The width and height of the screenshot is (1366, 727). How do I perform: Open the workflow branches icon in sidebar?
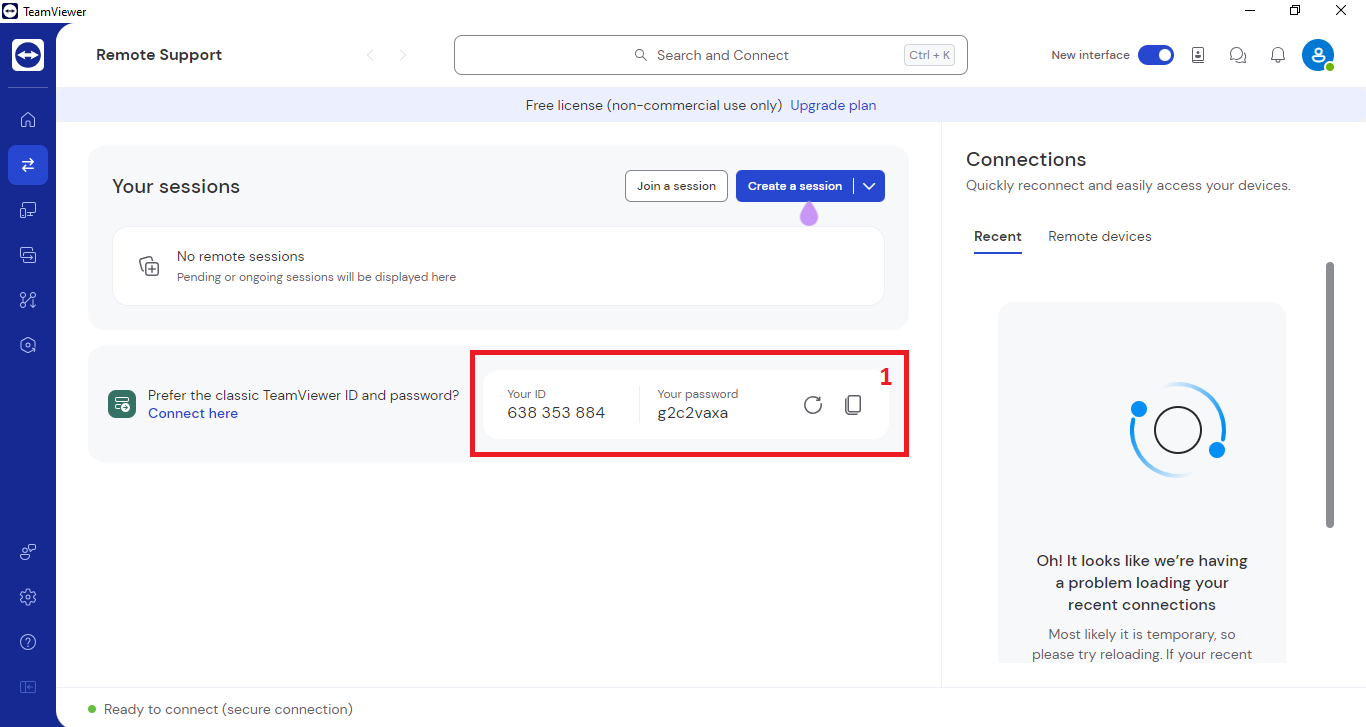point(28,300)
